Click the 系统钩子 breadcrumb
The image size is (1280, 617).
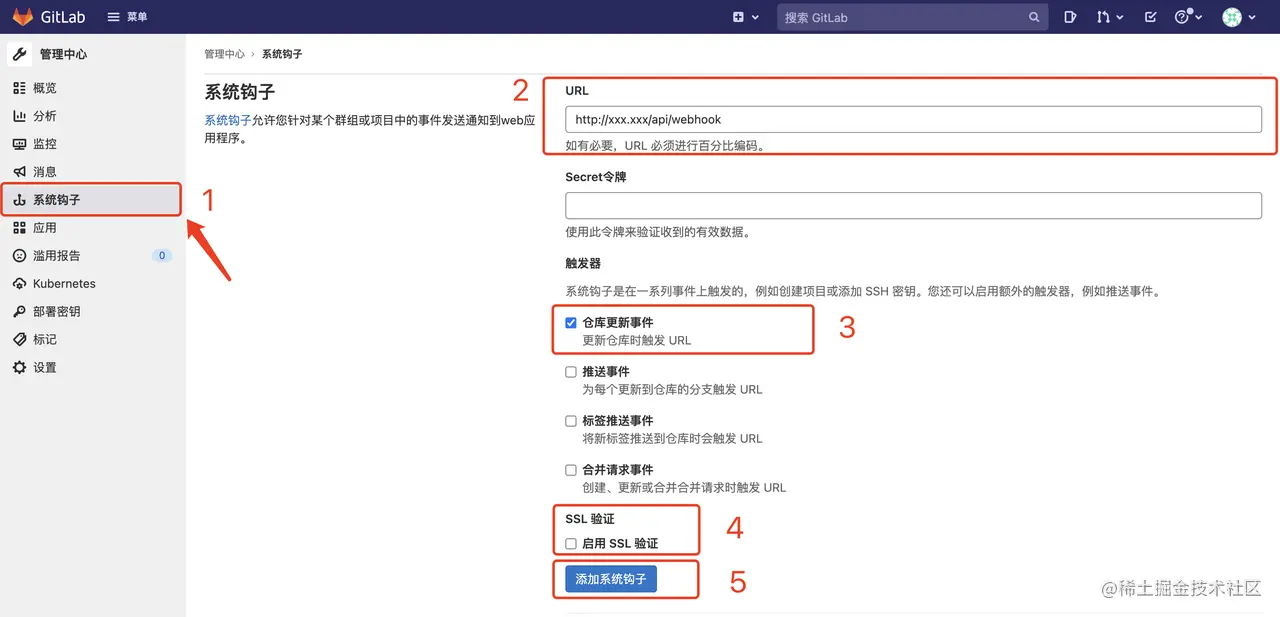click(x=282, y=54)
